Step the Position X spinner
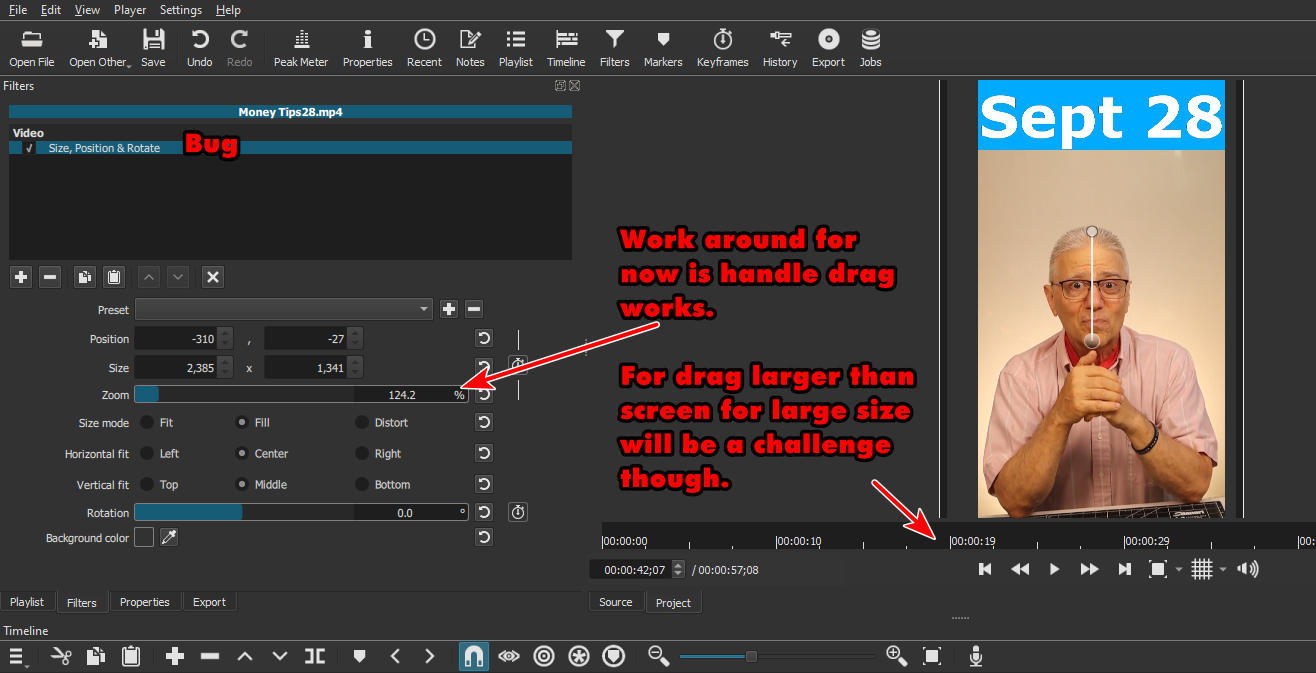This screenshot has width=1316, height=673. pos(225,338)
